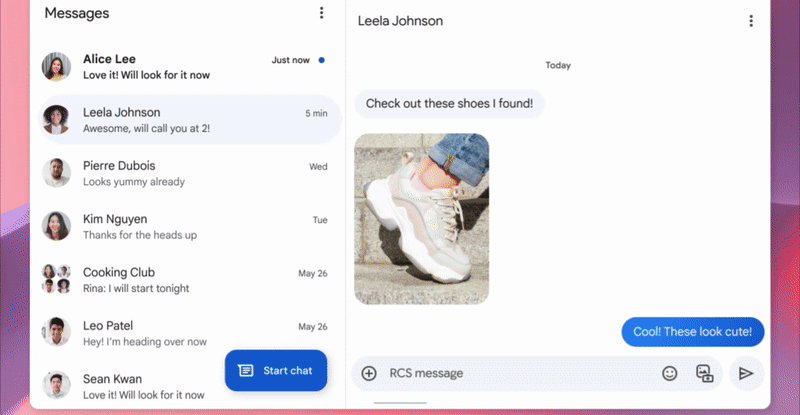Click 'Love it! Will look for it now' under Alice Lee
The image size is (800, 415).
[146, 75]
